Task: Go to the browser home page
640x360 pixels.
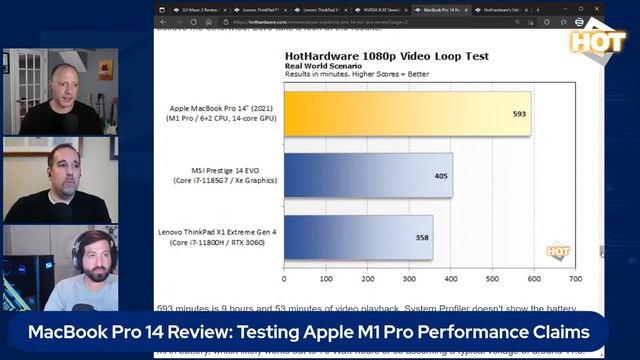Action: (209, 22)
